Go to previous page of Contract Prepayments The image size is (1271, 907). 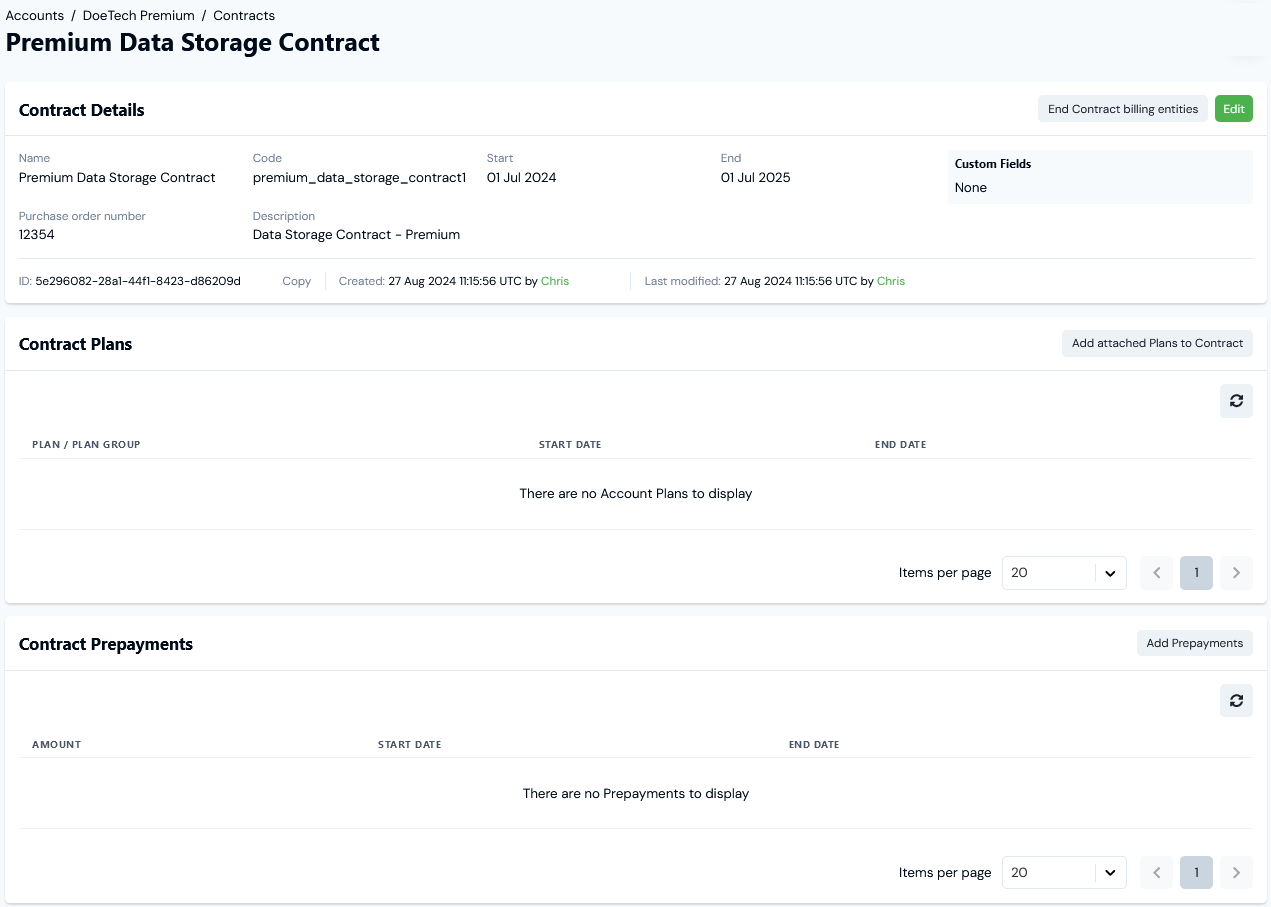(x=1156, y=872)
